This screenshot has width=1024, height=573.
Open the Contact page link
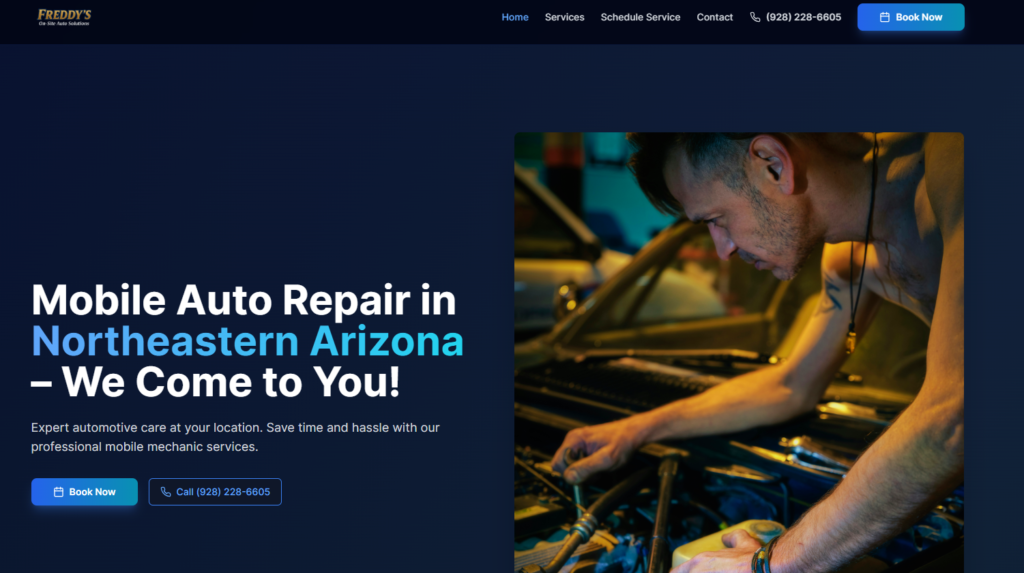click(x=714, y=17)
